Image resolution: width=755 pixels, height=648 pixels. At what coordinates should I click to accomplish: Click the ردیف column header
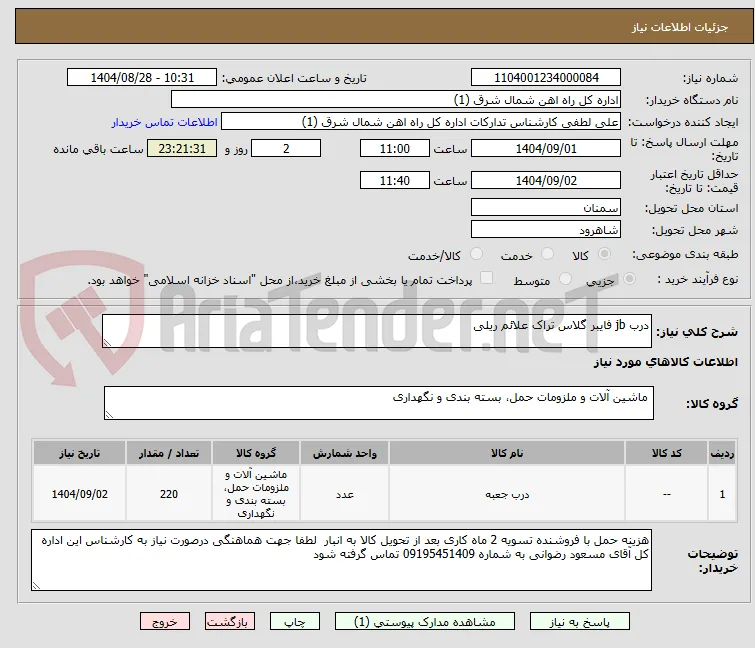point(722,453)
